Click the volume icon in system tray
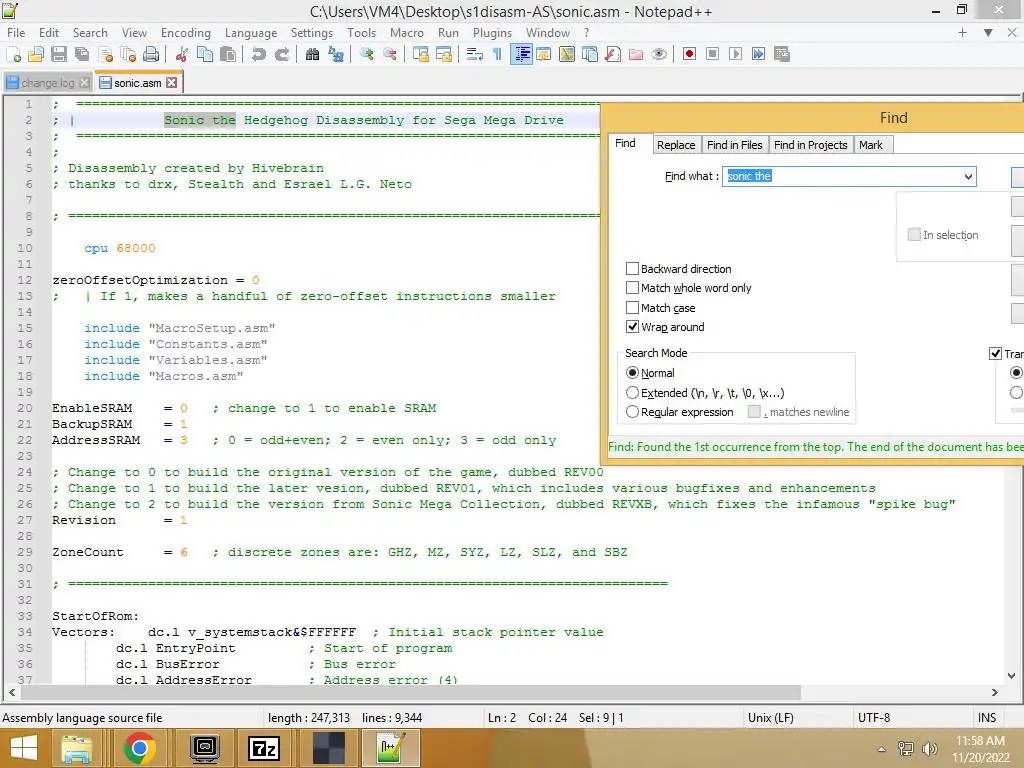Screen dimensions: 1024x768 929,749
